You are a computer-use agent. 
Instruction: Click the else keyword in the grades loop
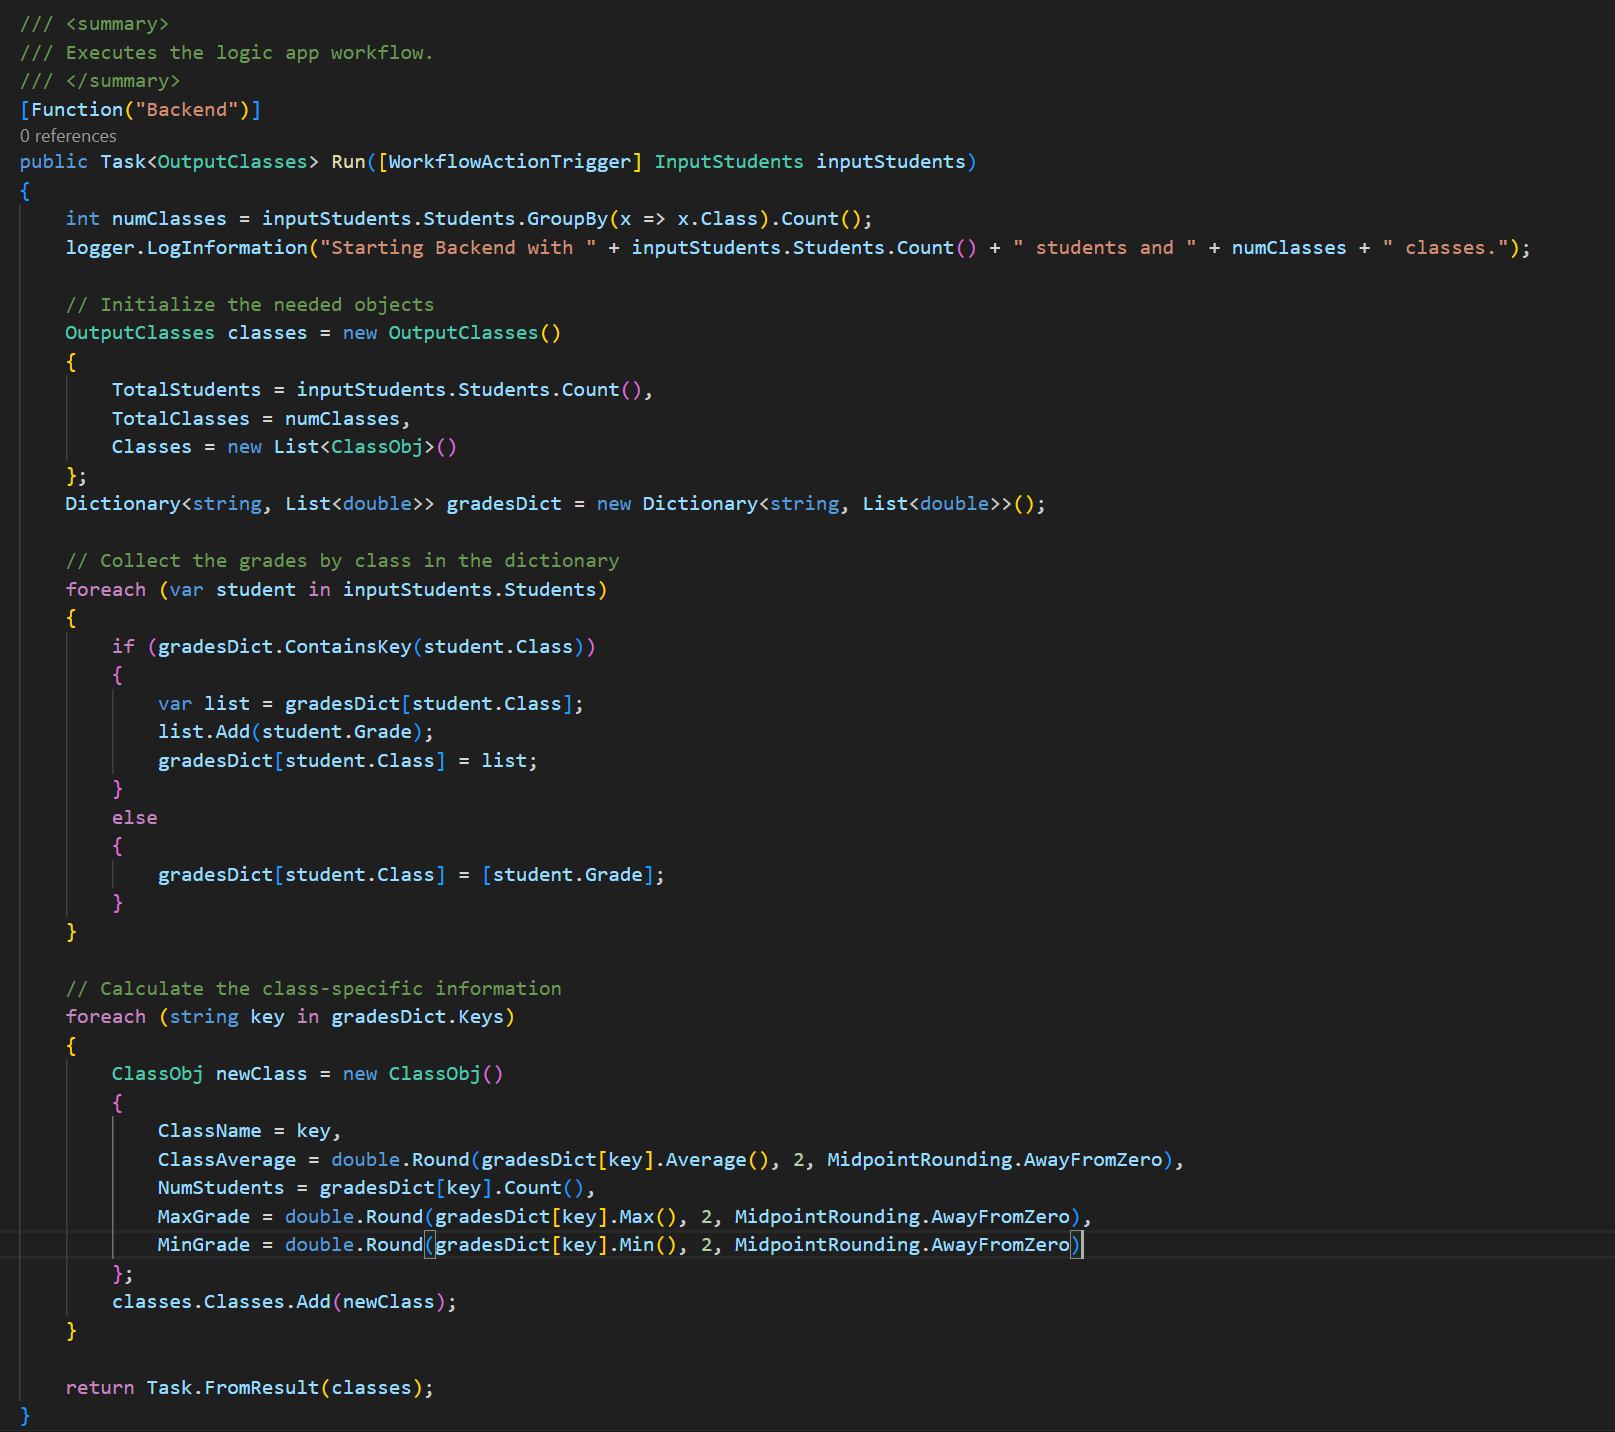point(134,817)
